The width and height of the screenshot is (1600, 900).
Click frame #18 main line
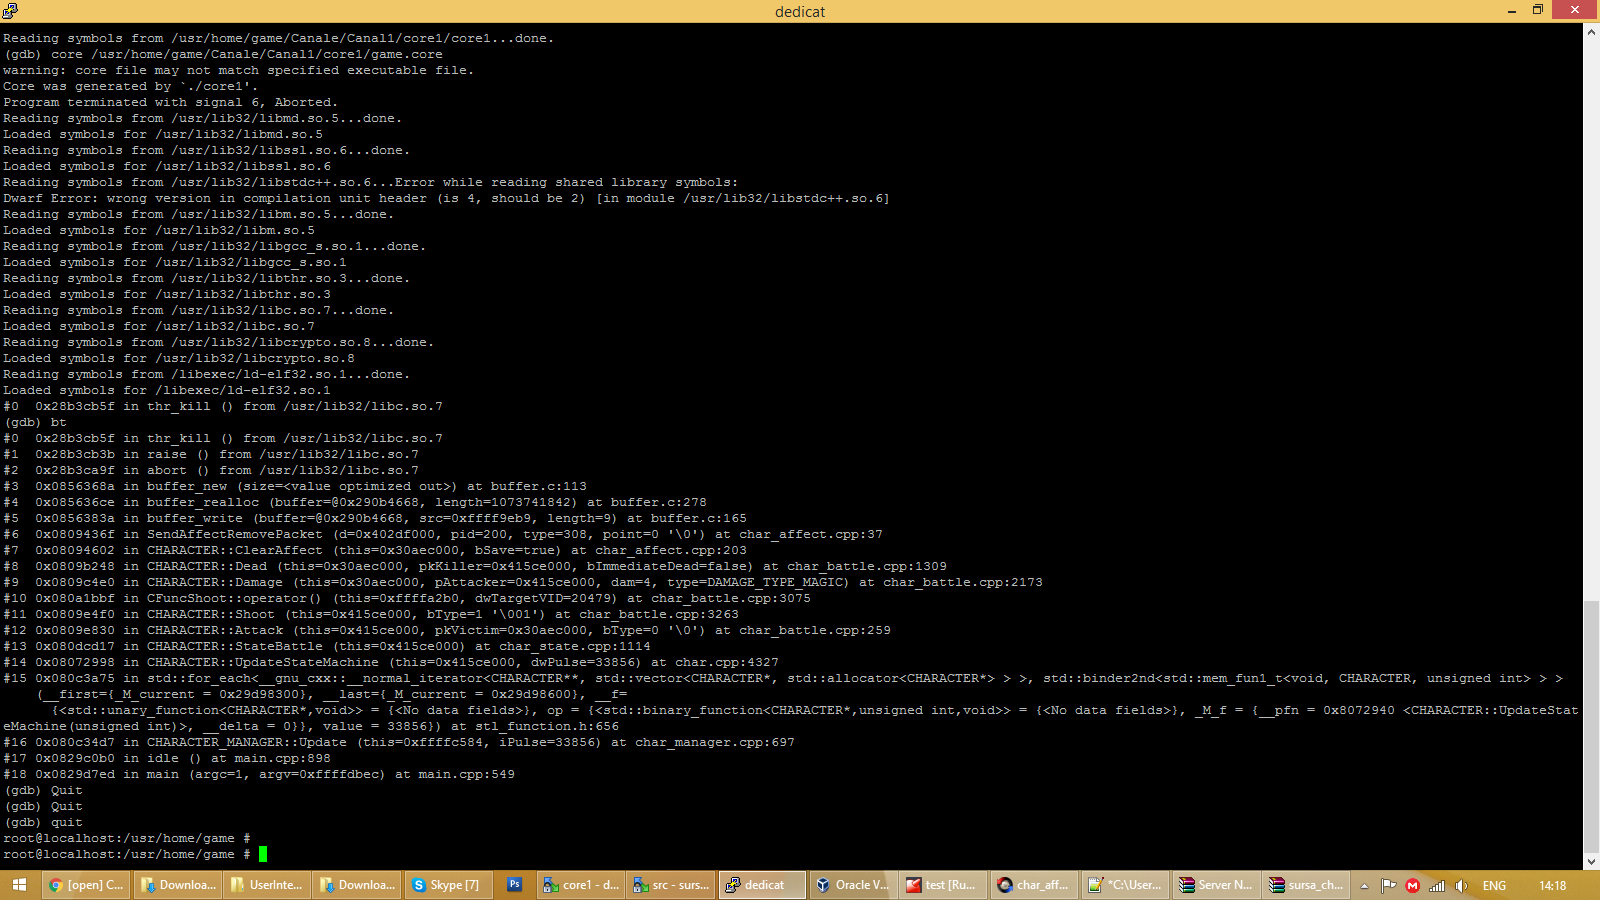259,774
